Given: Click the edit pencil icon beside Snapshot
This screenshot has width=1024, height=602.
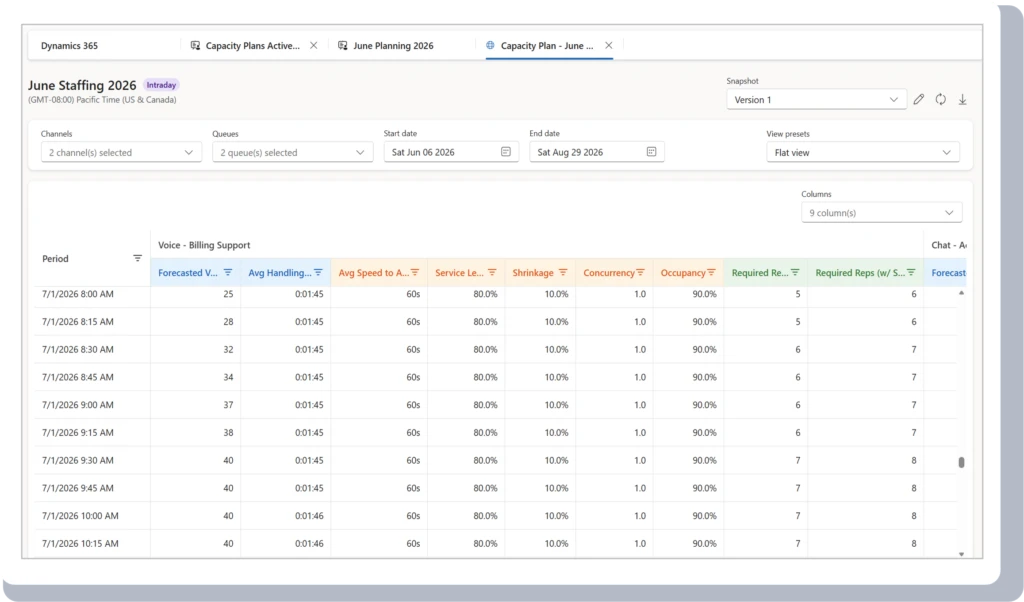Looking at the screenshot, I should tap(919, 99).
